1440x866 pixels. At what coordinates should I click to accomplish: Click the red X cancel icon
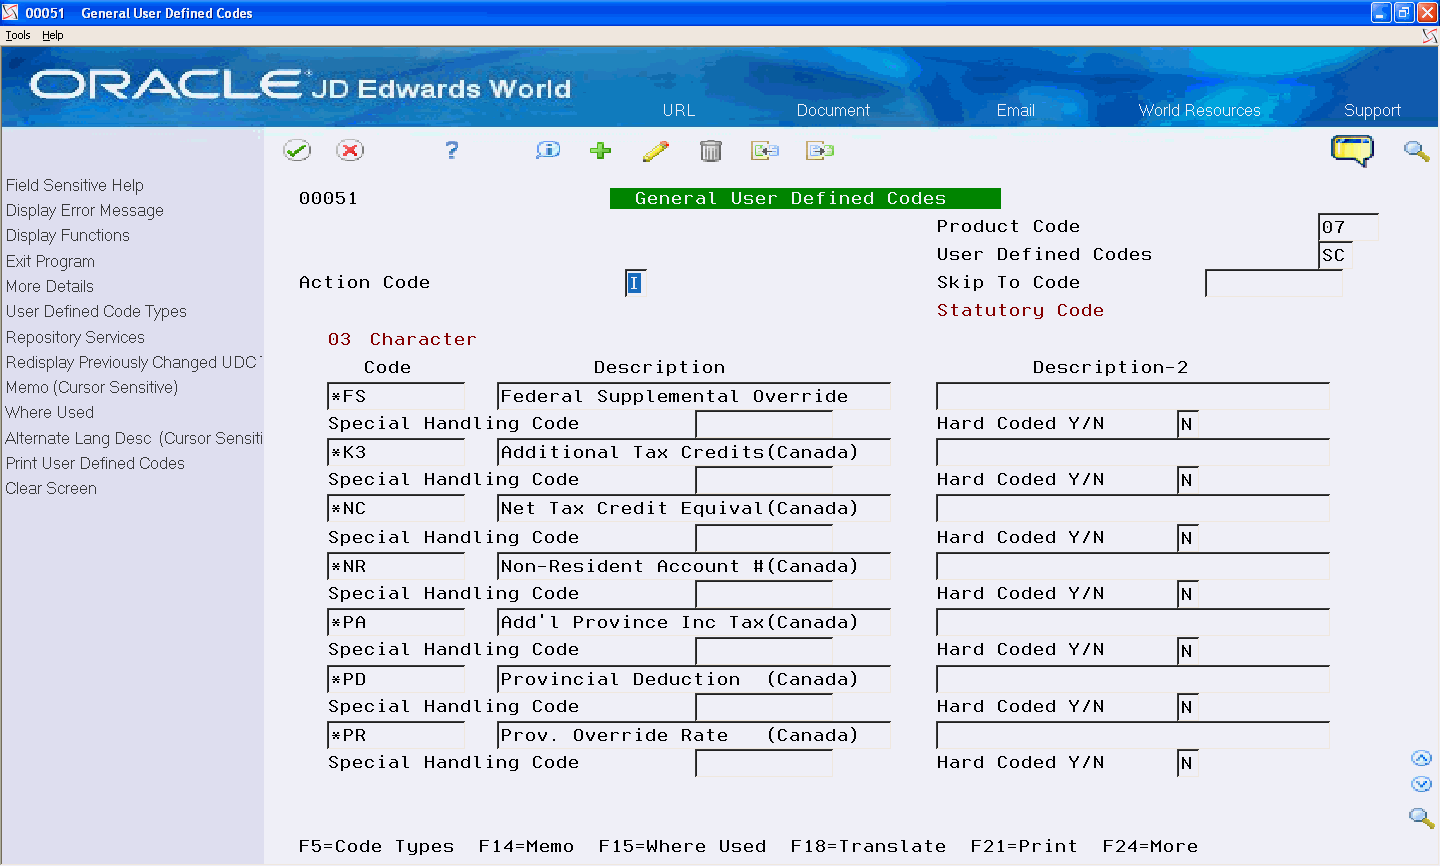point(348,150)
